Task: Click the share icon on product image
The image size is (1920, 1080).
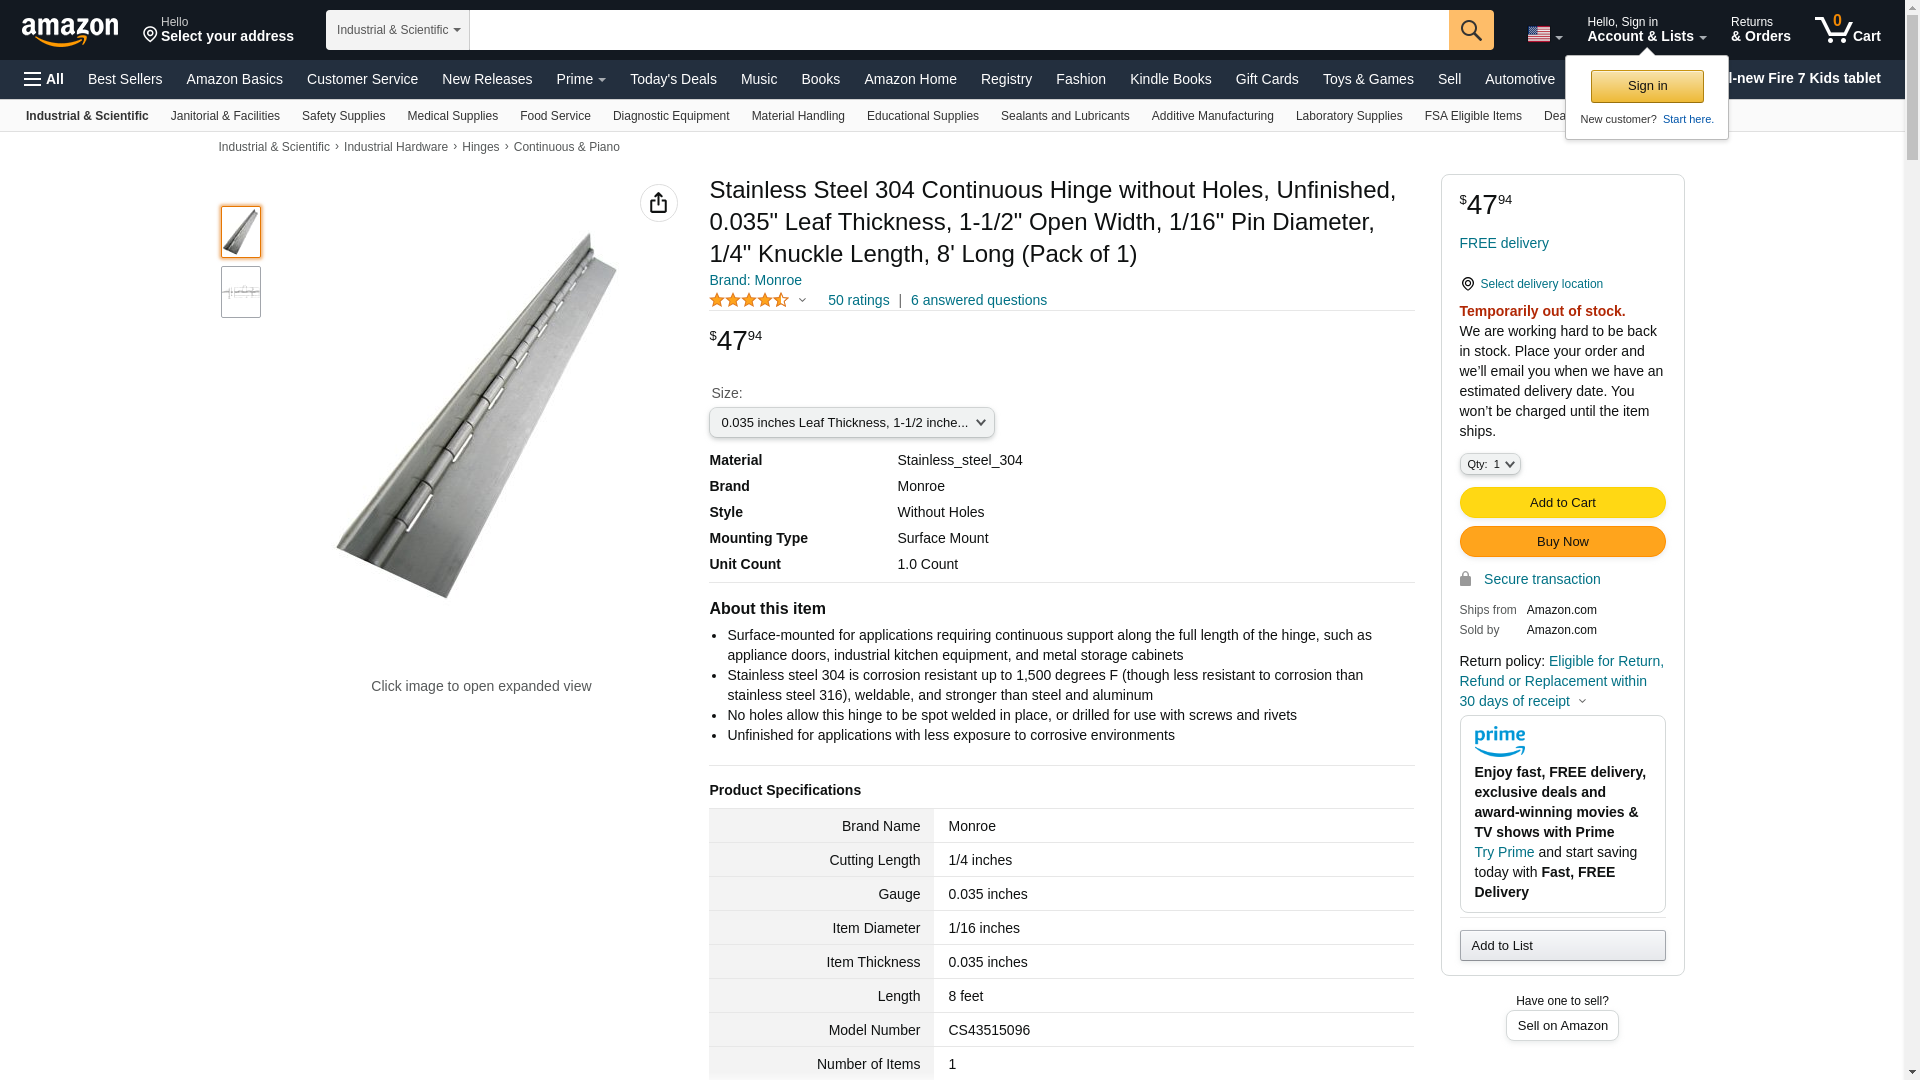Action: [x=658, y=203]
